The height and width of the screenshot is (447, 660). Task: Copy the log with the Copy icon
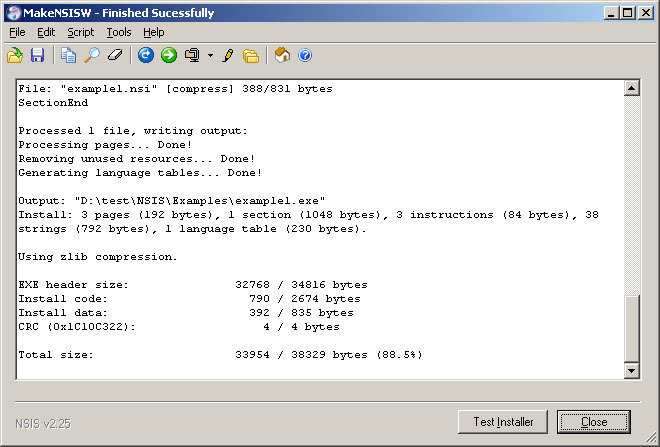(68, 55)
